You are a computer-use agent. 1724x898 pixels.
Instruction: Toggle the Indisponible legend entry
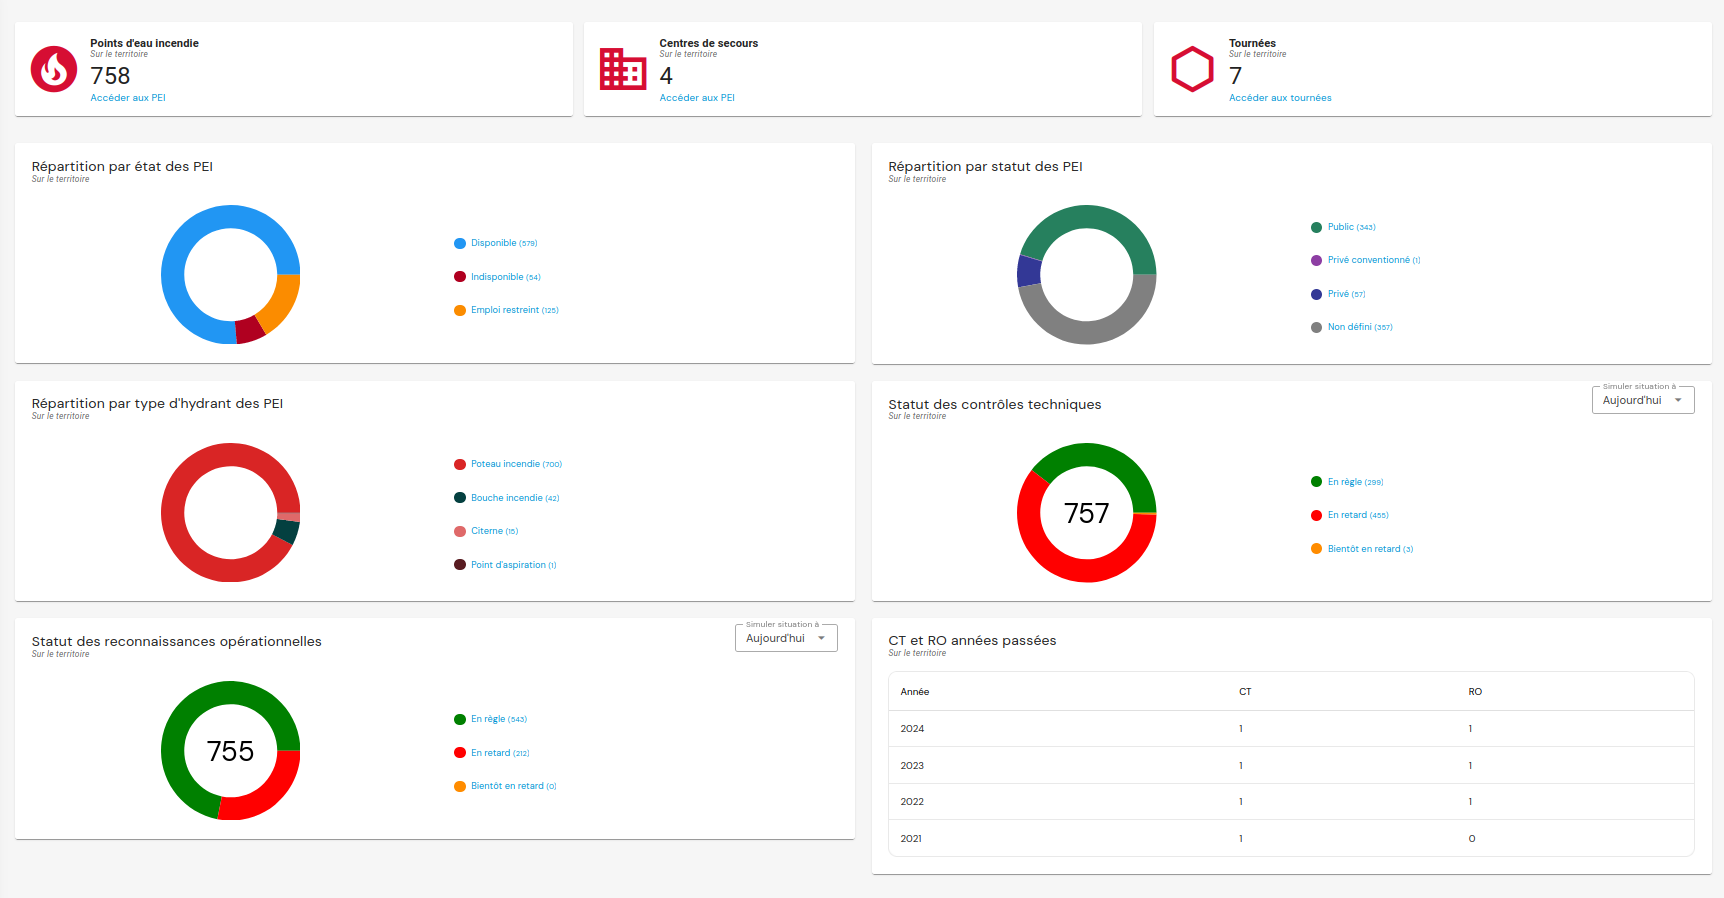point(497,277)
